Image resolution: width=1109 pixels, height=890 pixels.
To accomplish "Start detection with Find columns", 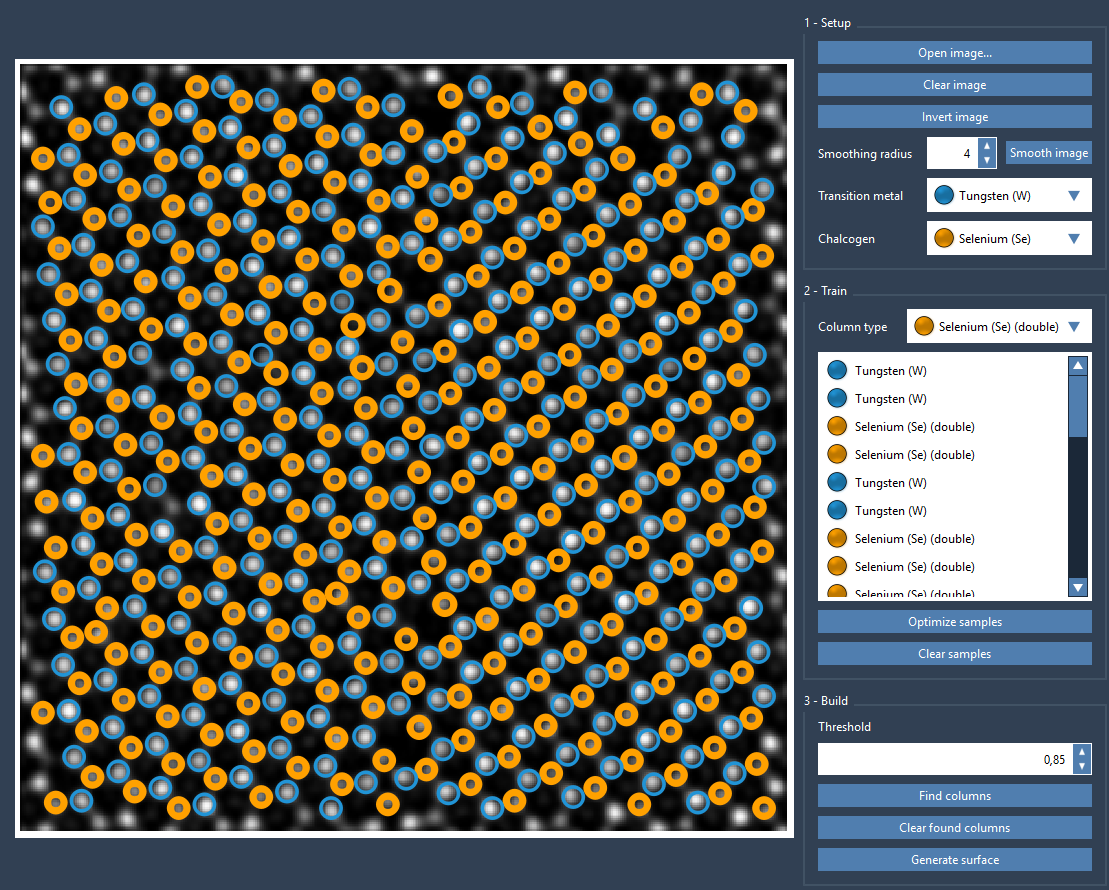I will (954, 796).
